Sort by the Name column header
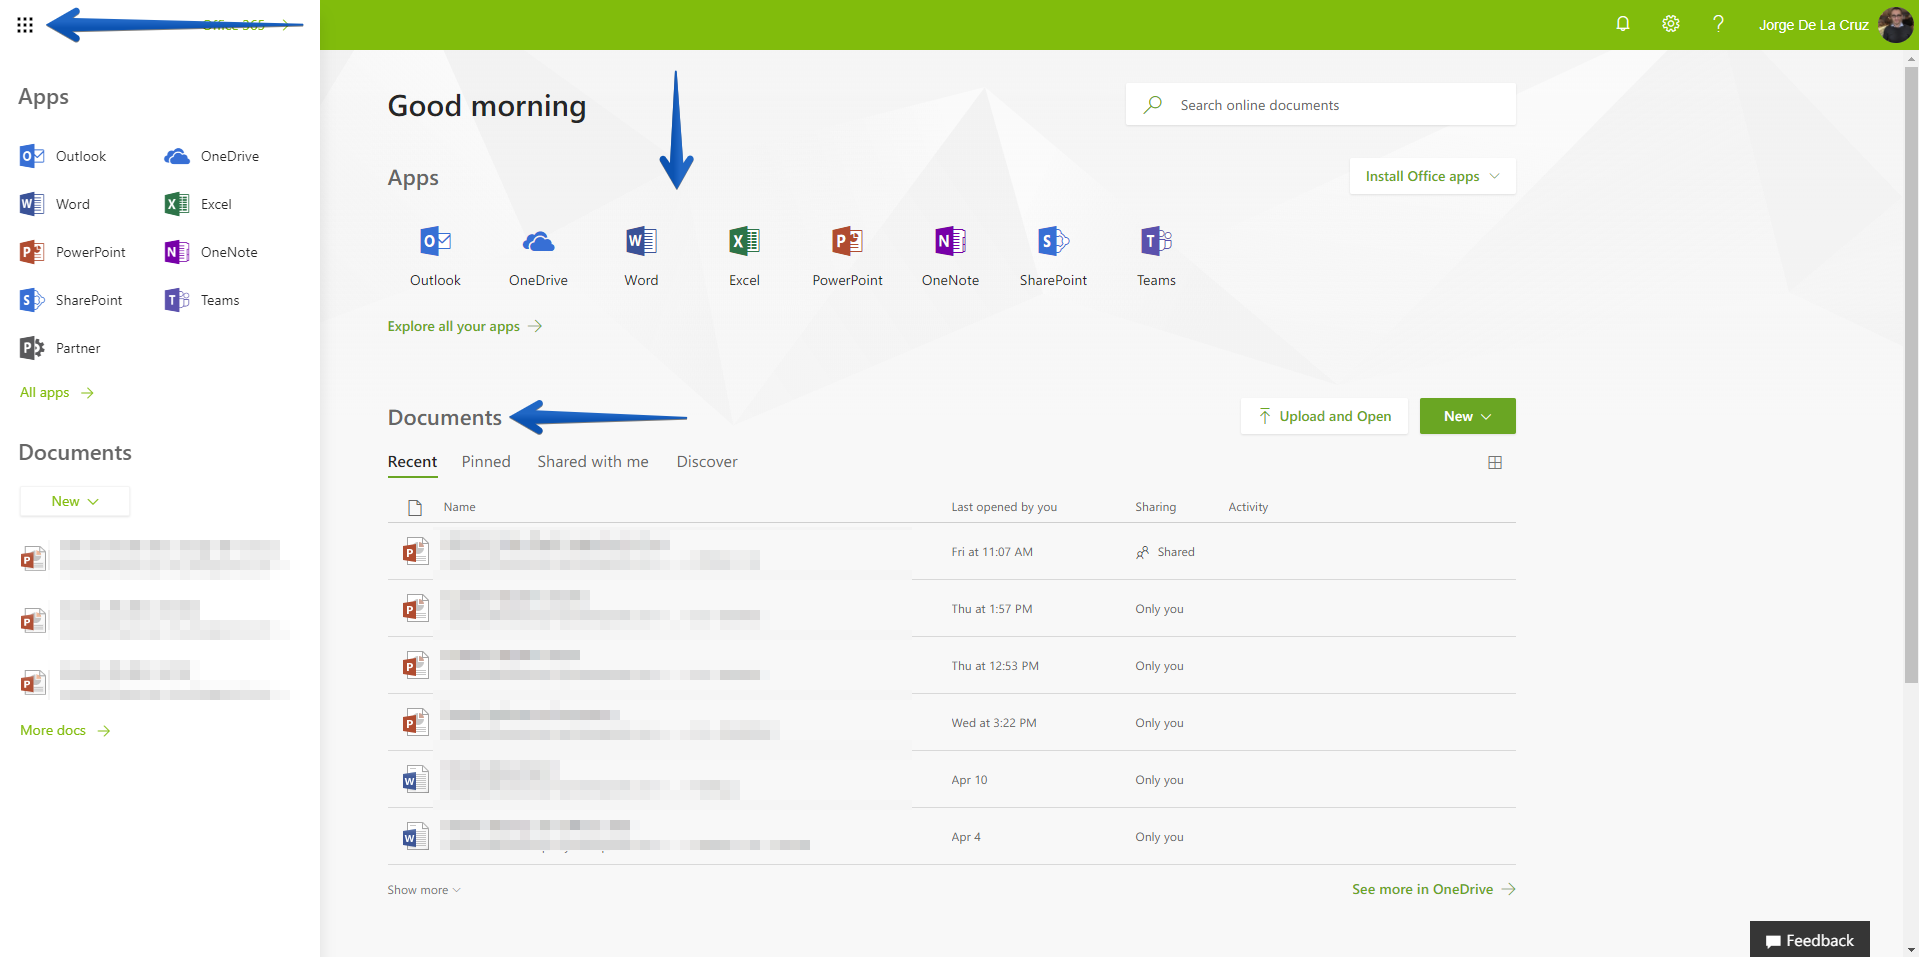 [x=459, y=507]
